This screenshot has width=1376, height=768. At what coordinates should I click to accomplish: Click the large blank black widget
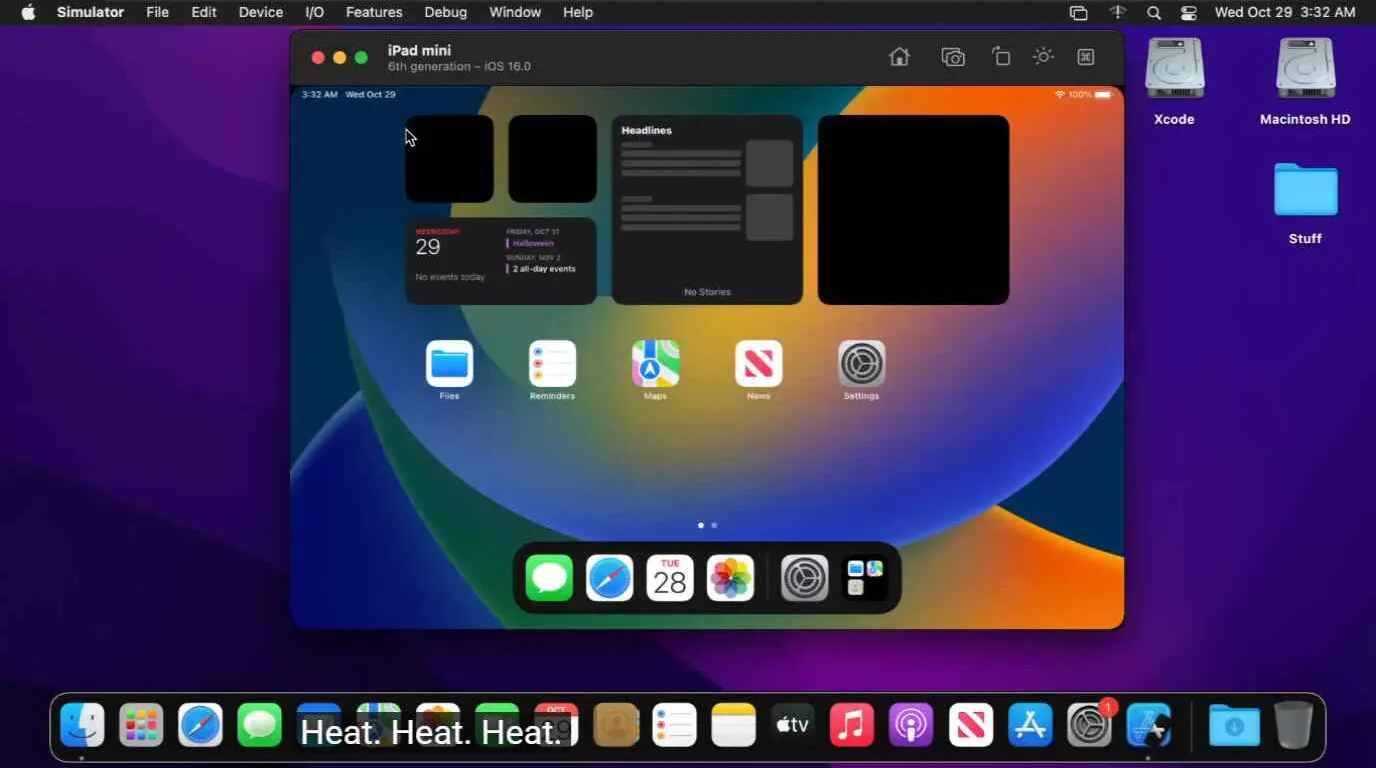pos(913,209)
